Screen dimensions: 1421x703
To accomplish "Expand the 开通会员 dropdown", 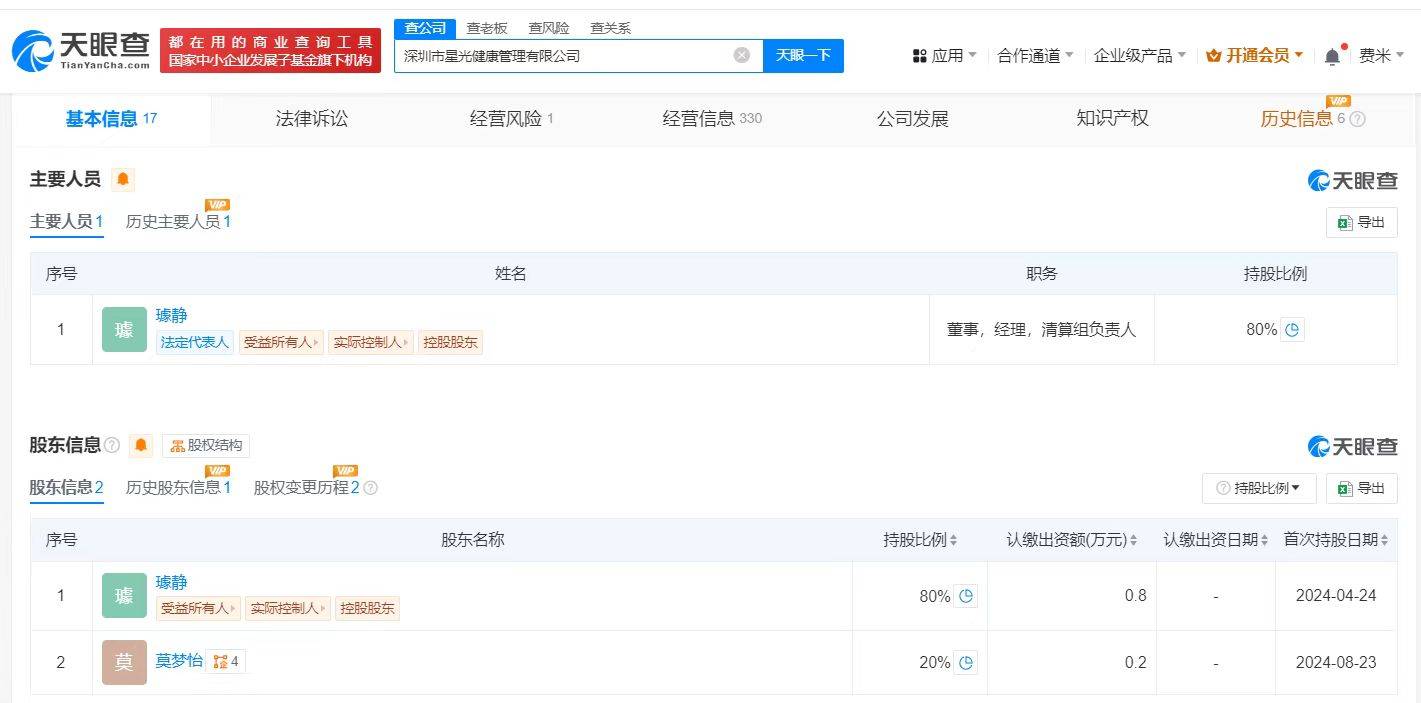I will [1255, 56].
